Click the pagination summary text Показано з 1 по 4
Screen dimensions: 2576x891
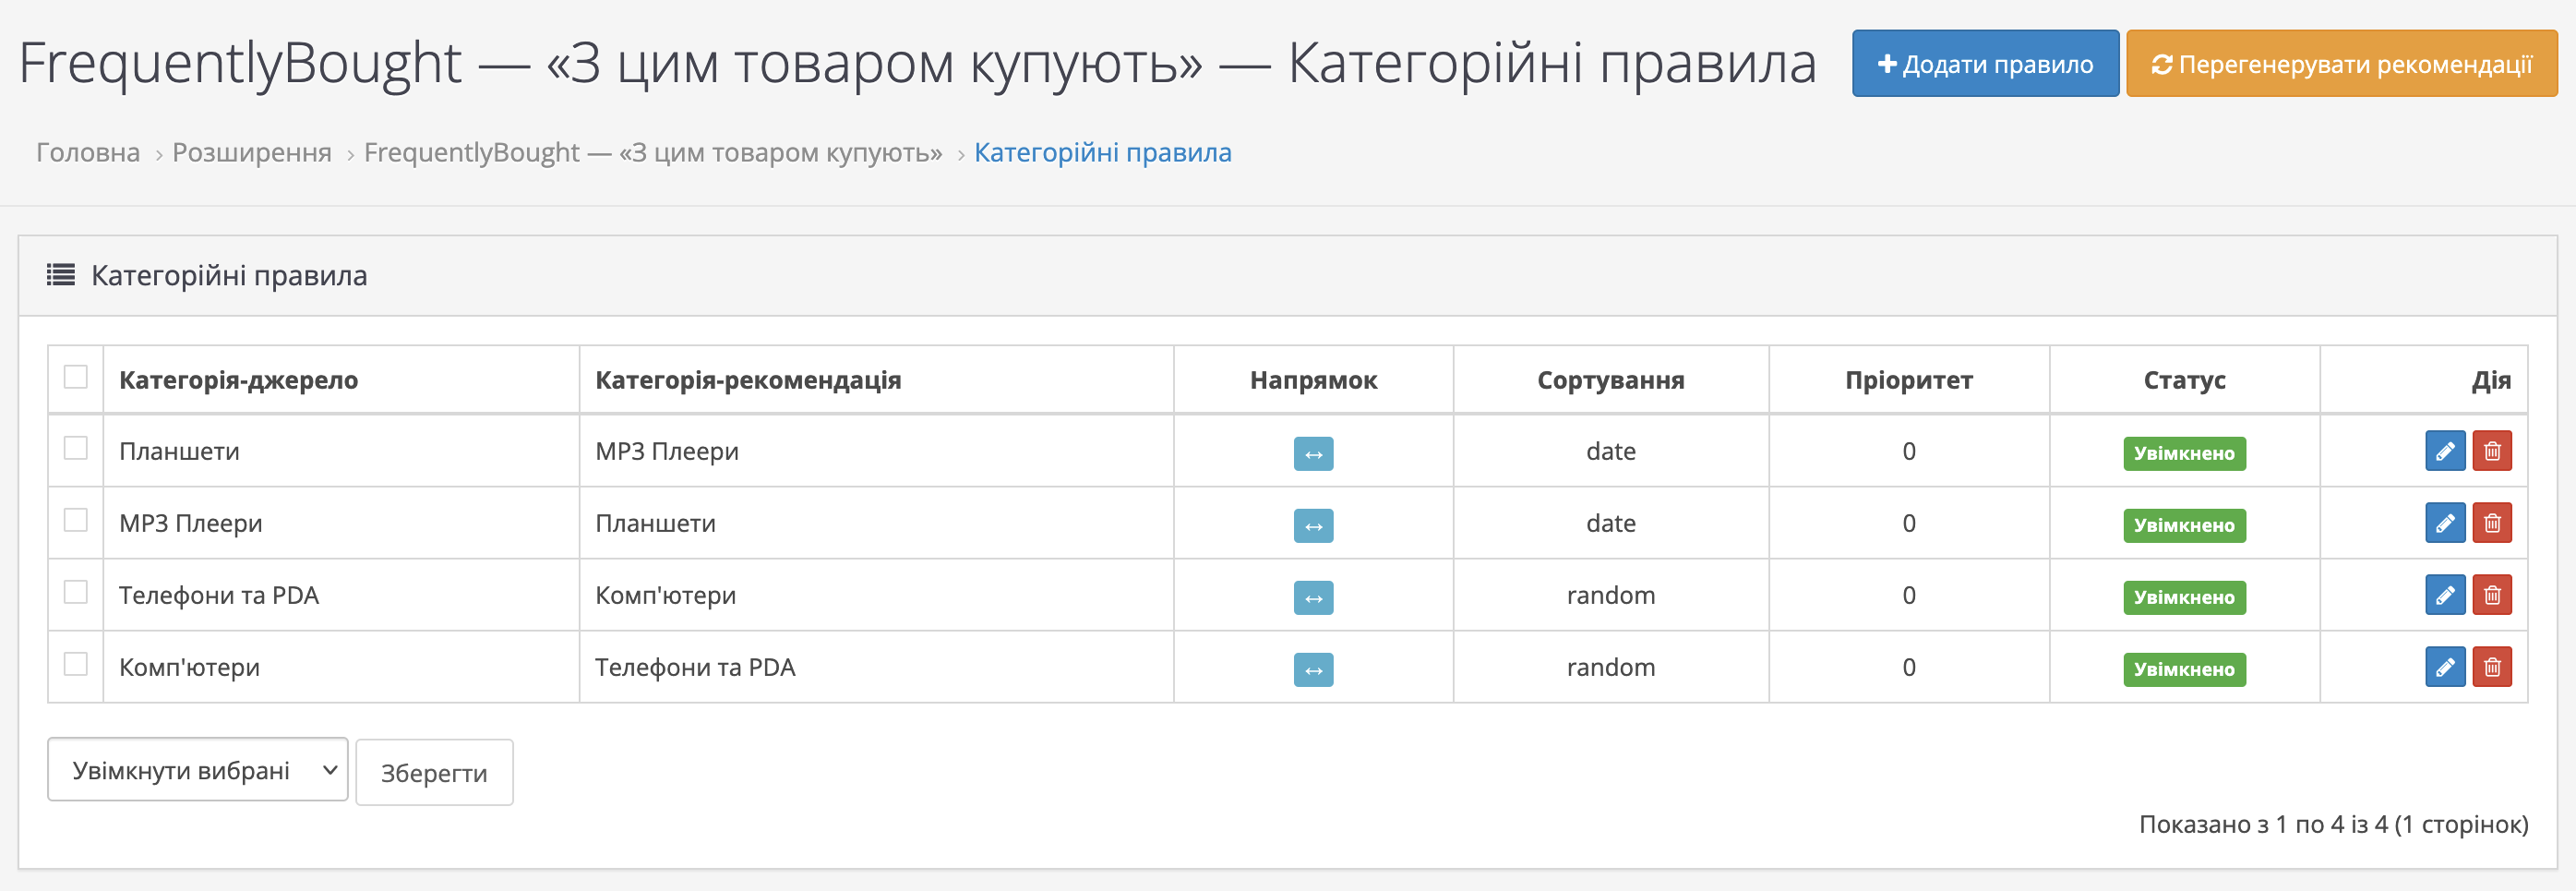point(2333,824)
